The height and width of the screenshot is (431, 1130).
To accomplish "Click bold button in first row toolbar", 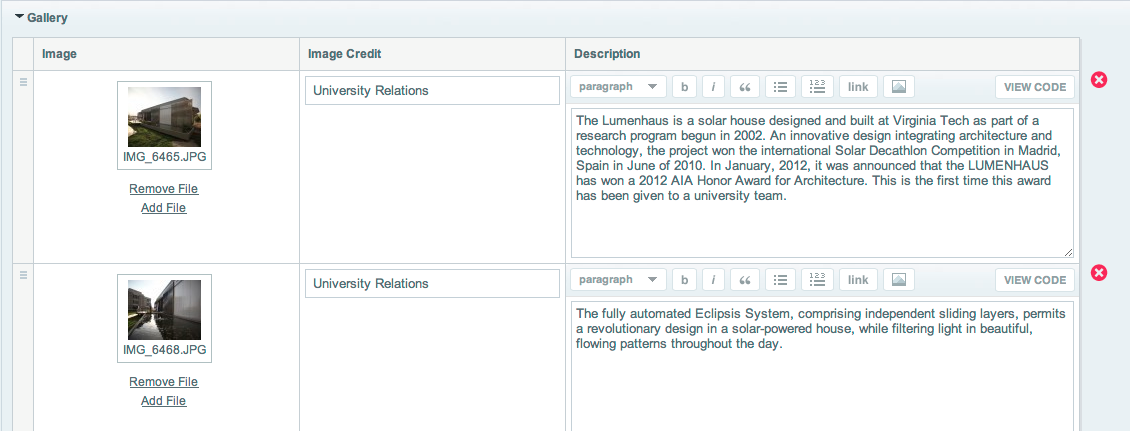I will click(x=684, y=87).
